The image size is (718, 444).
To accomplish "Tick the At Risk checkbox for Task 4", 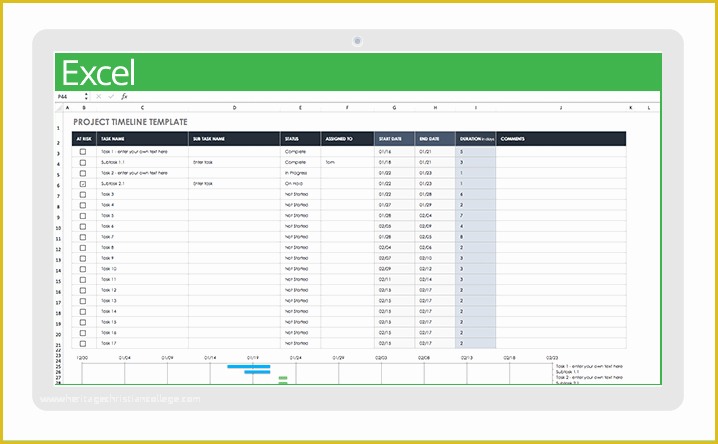I will pyautogui.click(x=83, y=205).
